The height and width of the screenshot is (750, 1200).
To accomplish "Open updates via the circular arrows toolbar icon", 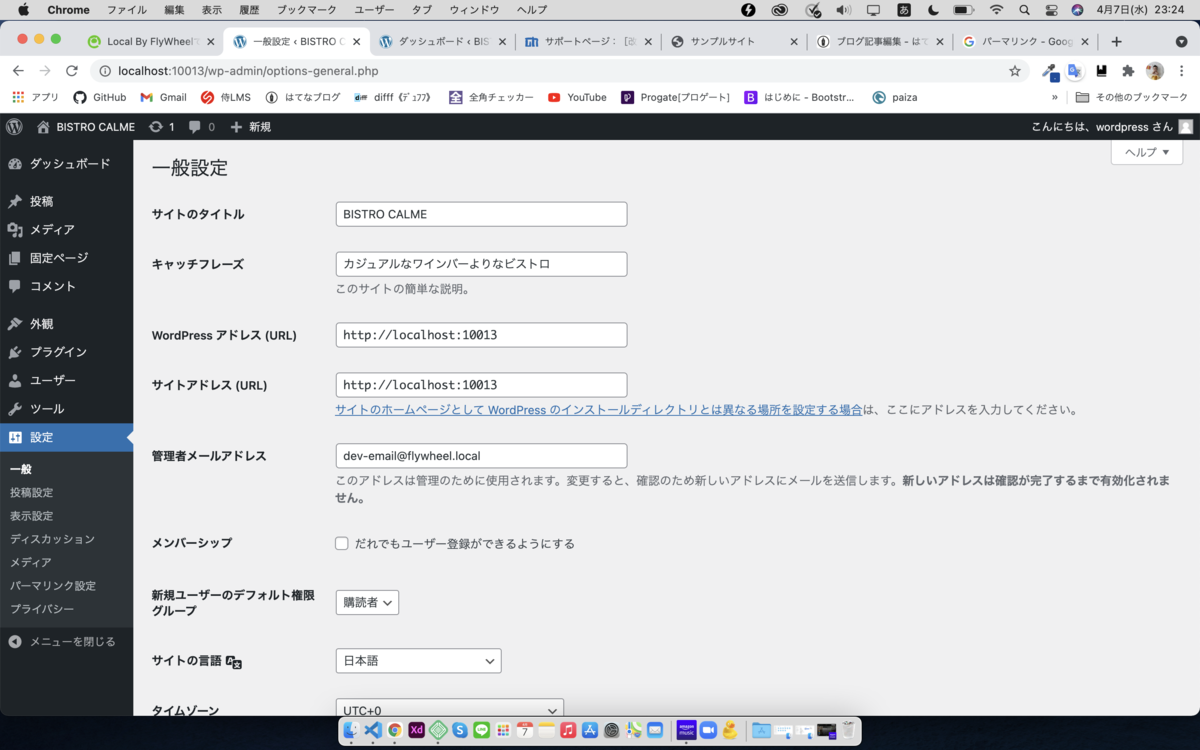I will coord(157,127).
